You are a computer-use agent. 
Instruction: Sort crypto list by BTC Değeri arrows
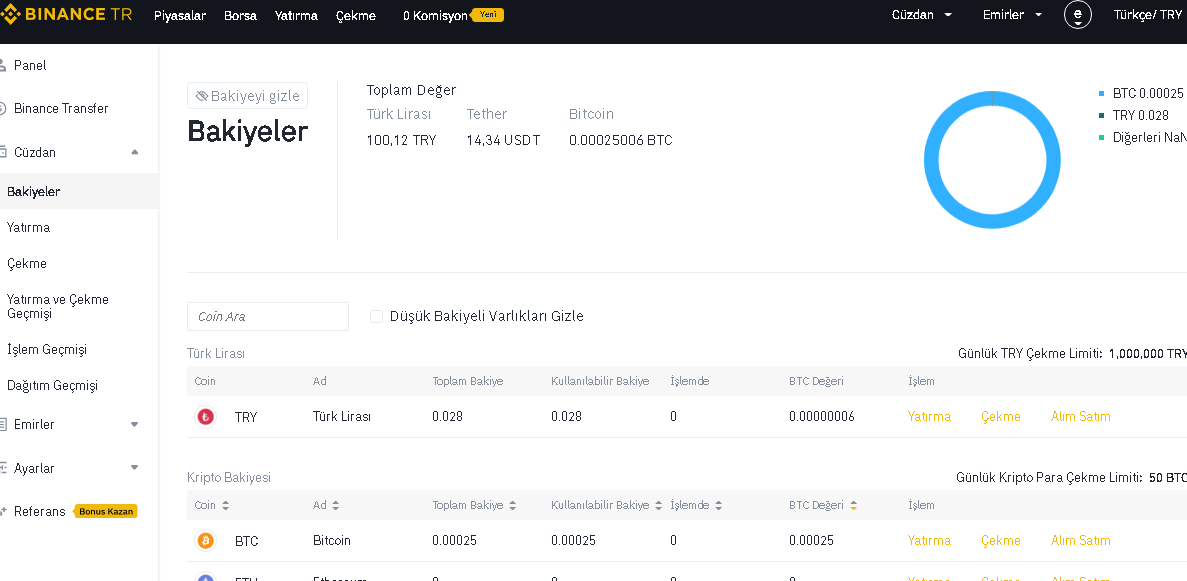coord(853,505)
